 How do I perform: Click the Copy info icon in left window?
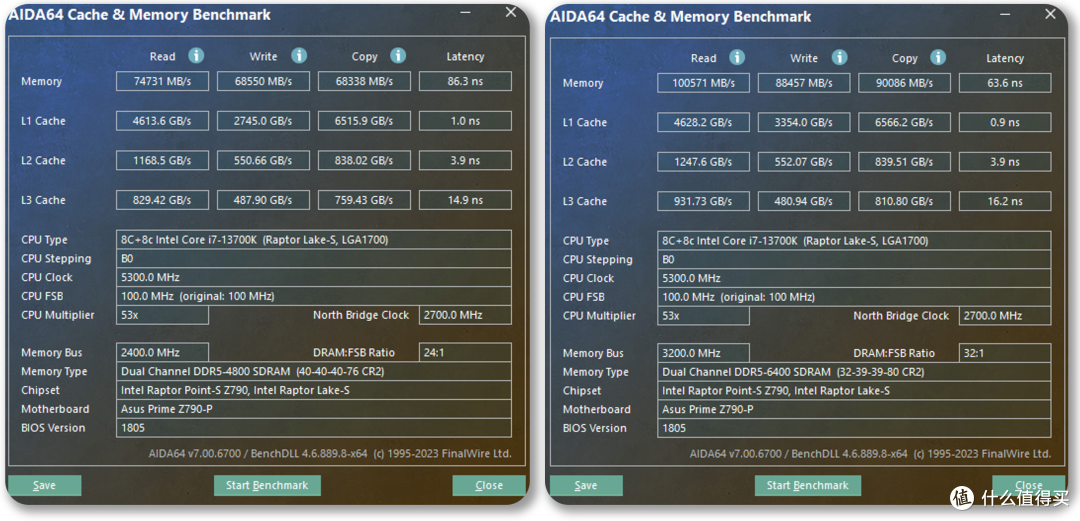398,56
